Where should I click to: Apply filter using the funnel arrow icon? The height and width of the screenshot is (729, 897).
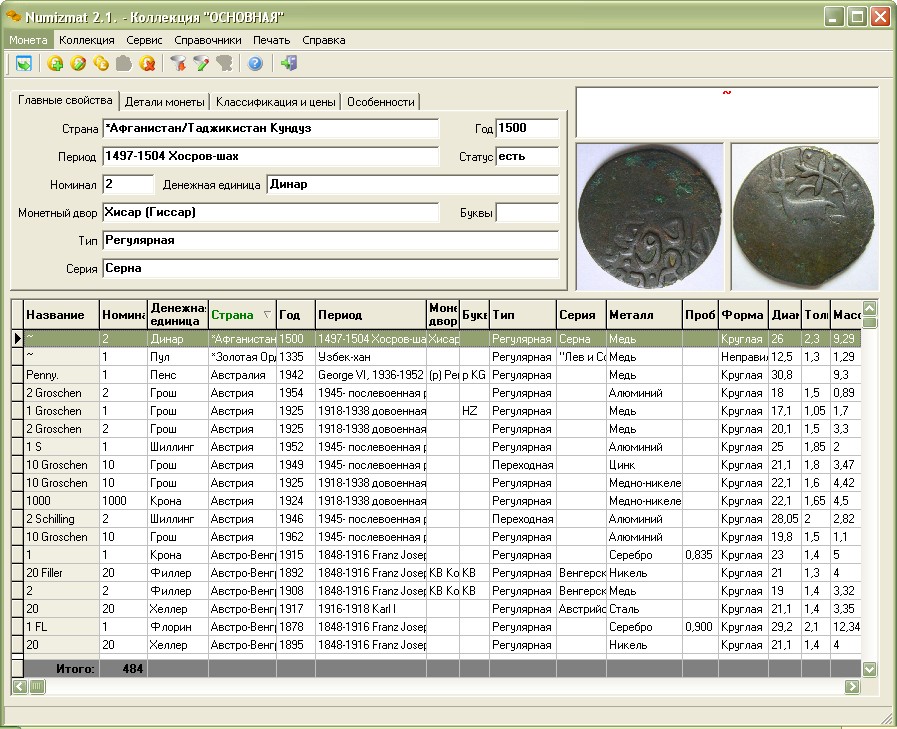pos(178,63)
